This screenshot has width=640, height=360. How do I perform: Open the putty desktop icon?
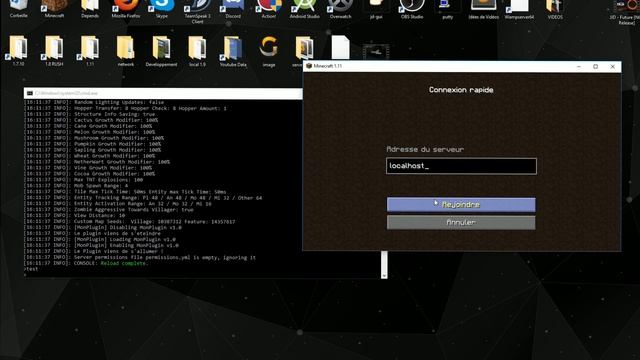tap(447, 8)
